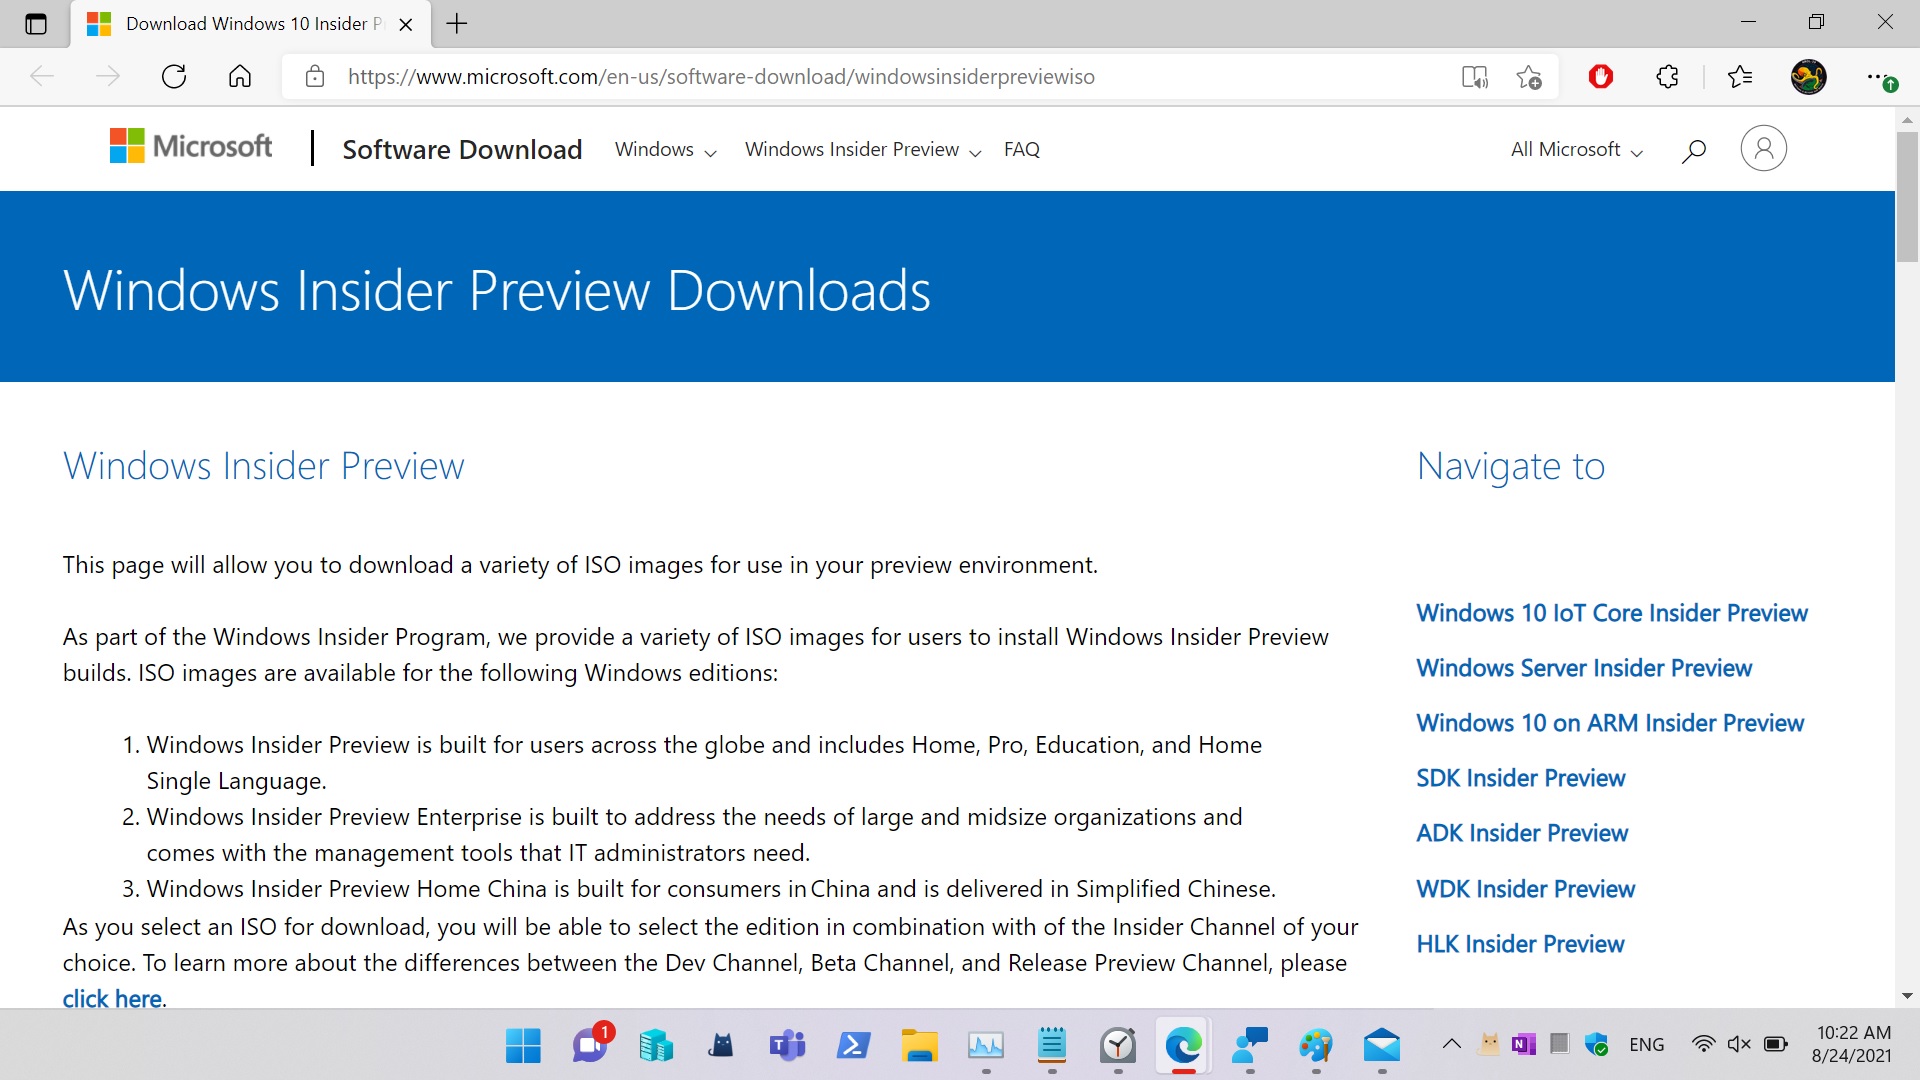Viewport: 1920px width, 1080px height.
Task: Follow the 'click here' link about Insider Channels
Action: pos(110,997)
